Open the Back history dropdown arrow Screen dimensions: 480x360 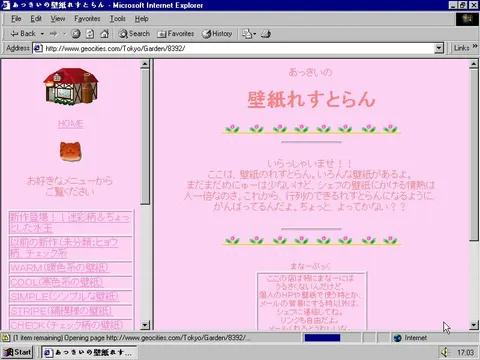(42, 34)
